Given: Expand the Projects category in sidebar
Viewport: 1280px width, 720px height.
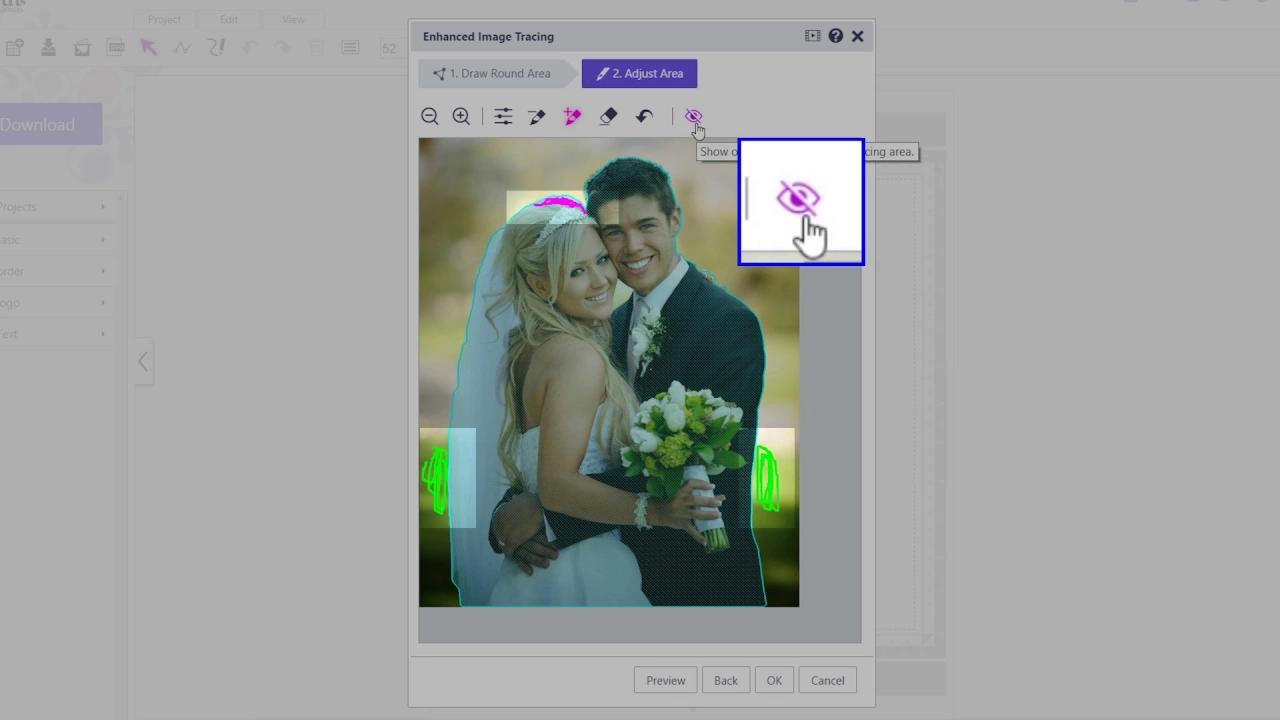Looking at the screenshot, I should [x=55, y=207].
